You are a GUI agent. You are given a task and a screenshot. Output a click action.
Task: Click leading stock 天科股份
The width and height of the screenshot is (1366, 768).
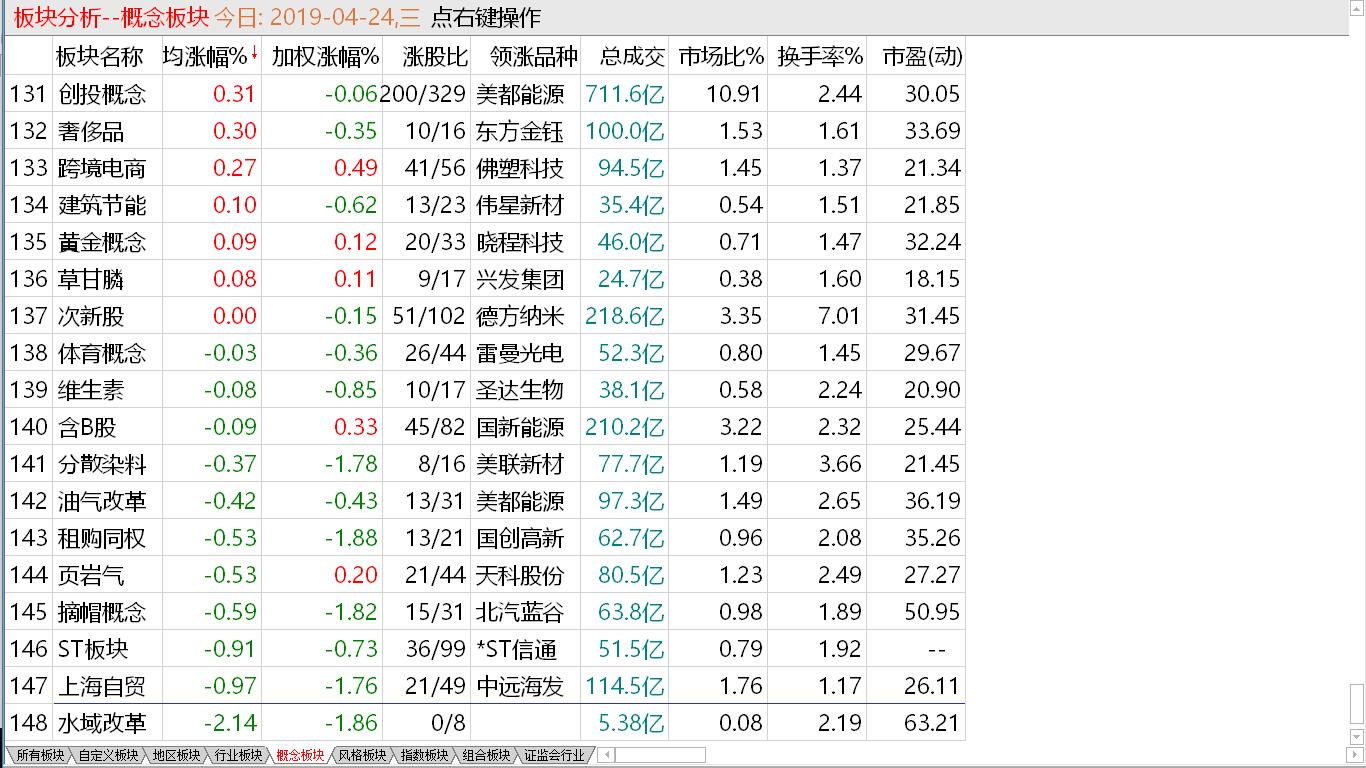pyautogui.click(x=520, y=575)
